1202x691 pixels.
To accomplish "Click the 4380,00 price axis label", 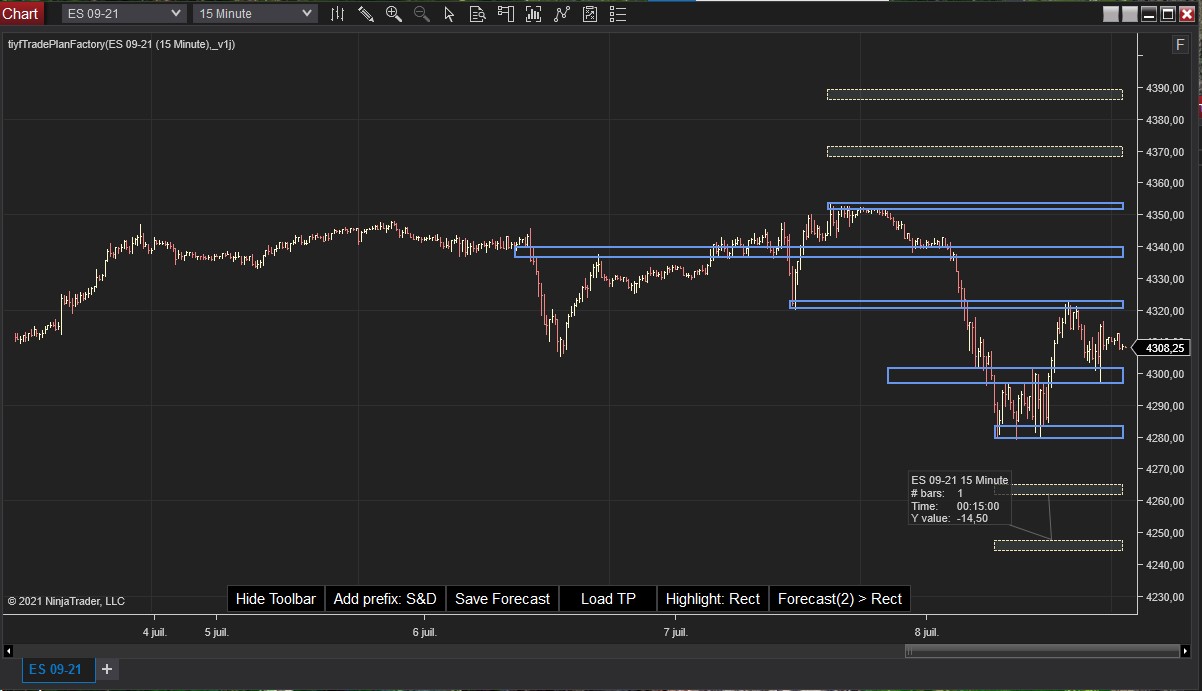I will 1165,120.
